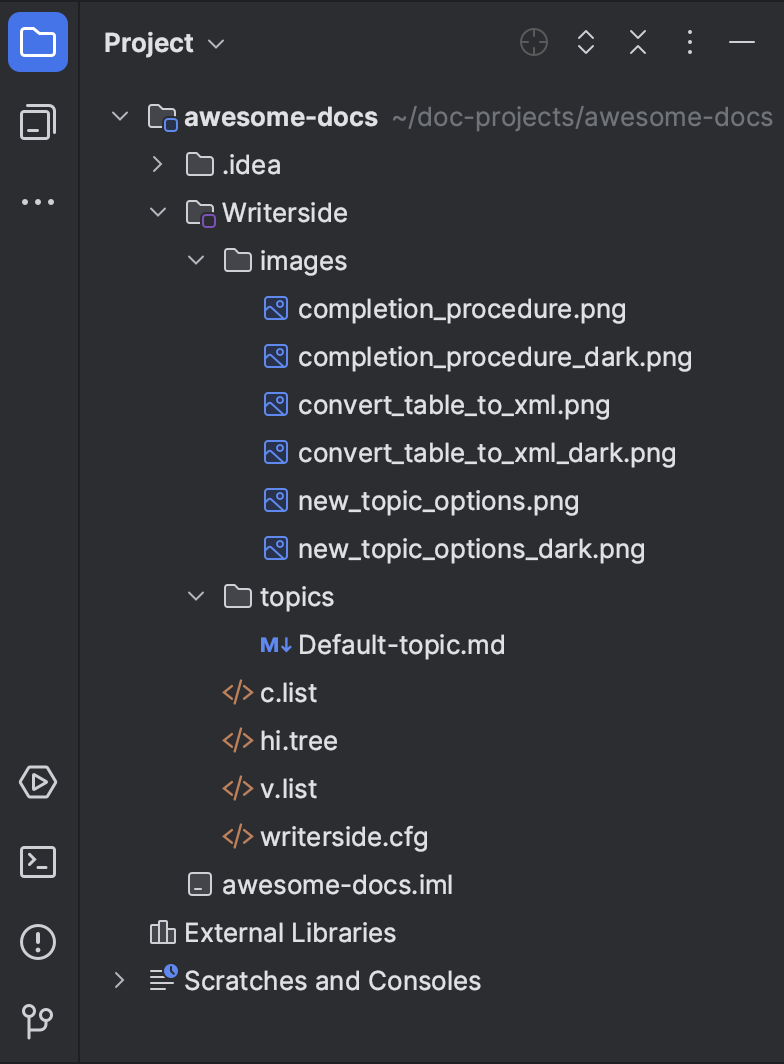Viewport: 784px width, 1064px height.
Task: Select Opened File in the project tree
Action: [x=533, y=42]
